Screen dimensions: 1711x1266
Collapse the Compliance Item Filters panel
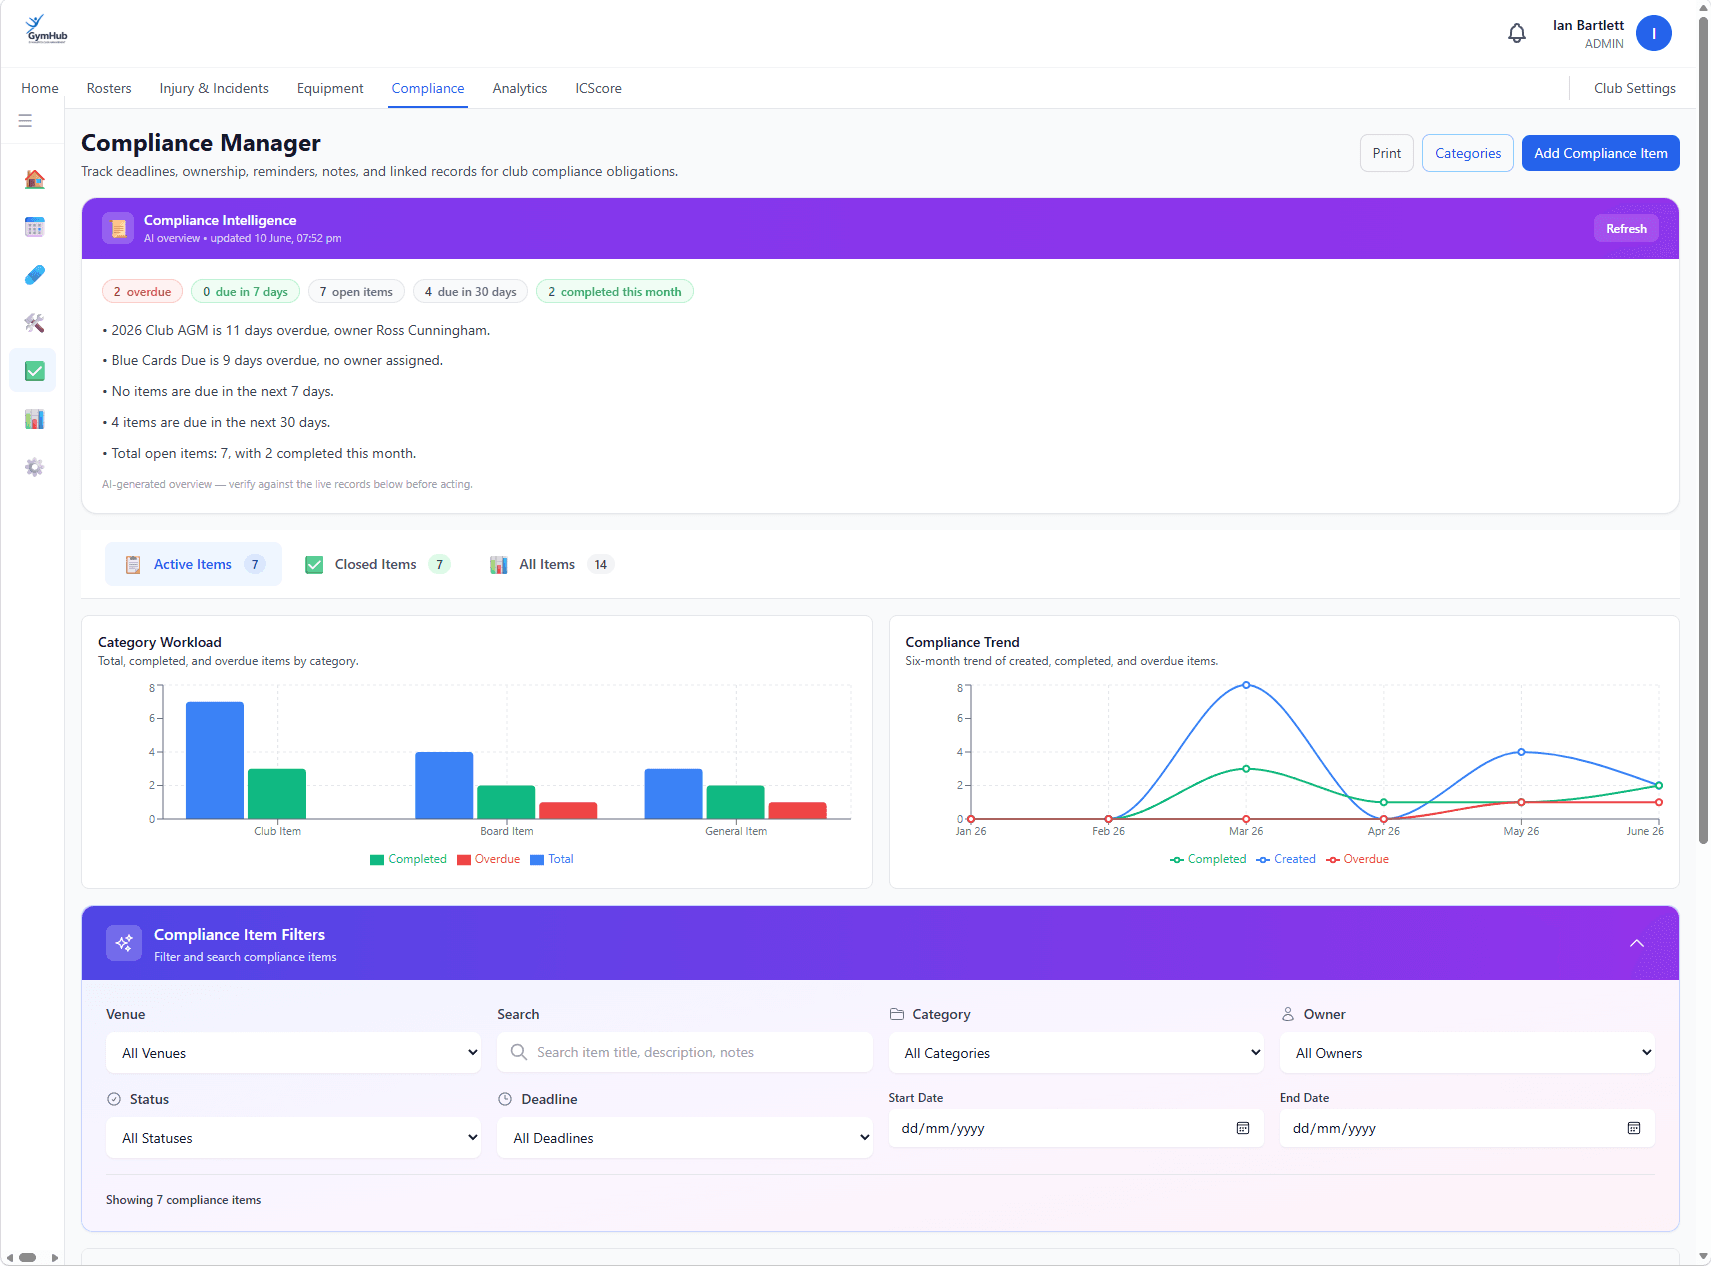(1637, 943)
